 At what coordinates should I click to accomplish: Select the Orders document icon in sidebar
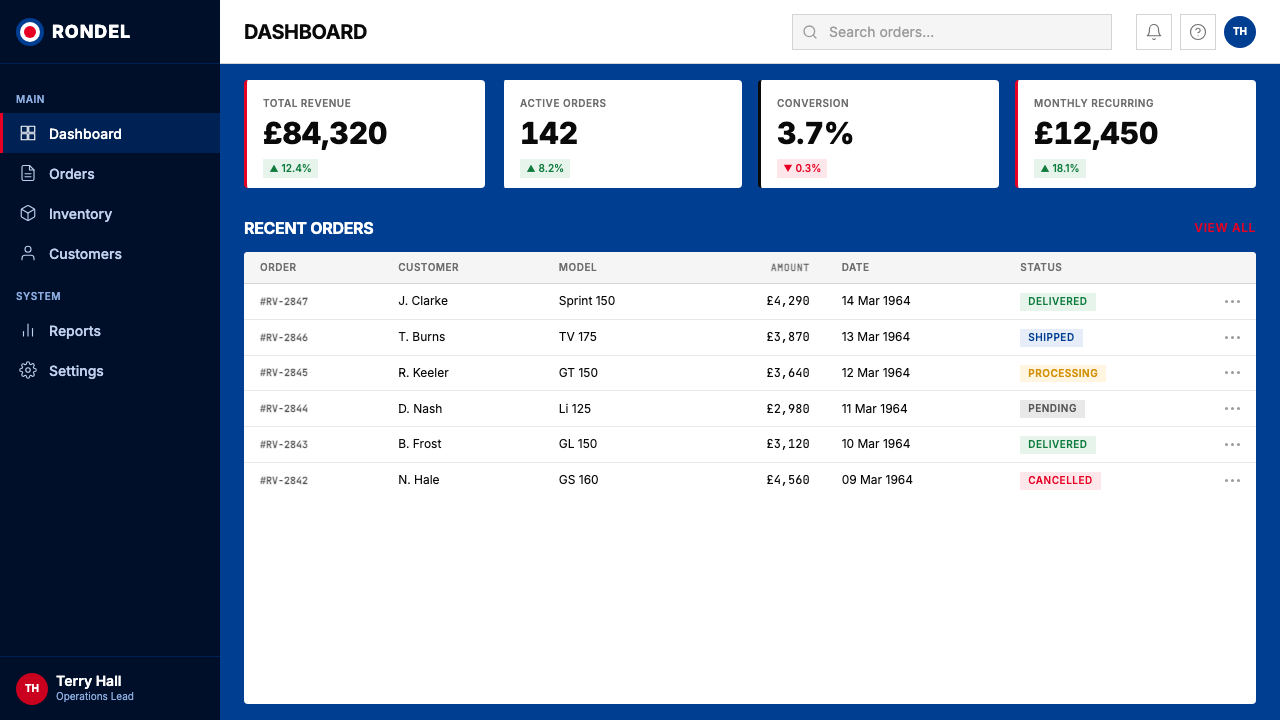pos(28,173)
